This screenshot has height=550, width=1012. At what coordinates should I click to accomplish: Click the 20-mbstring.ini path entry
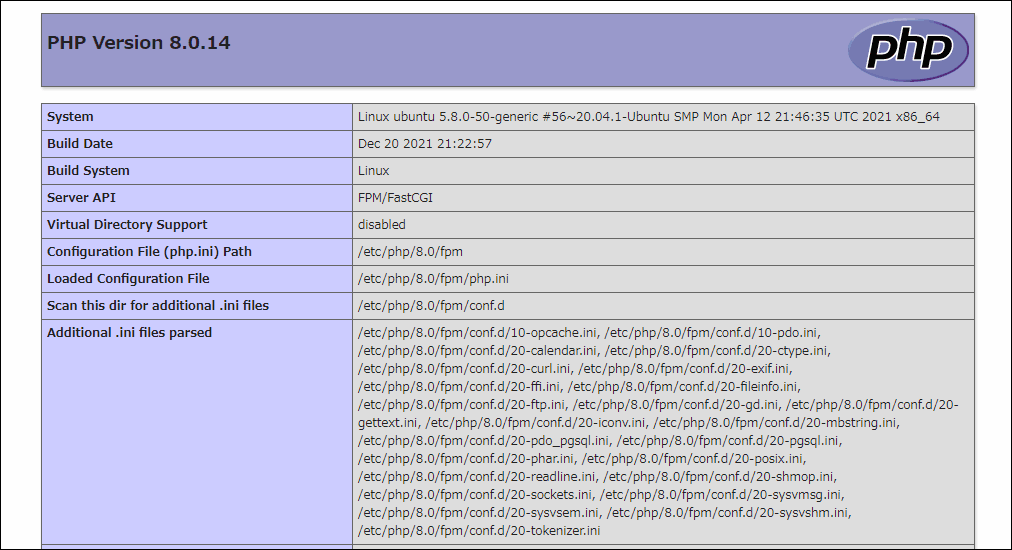coord(776,423)
